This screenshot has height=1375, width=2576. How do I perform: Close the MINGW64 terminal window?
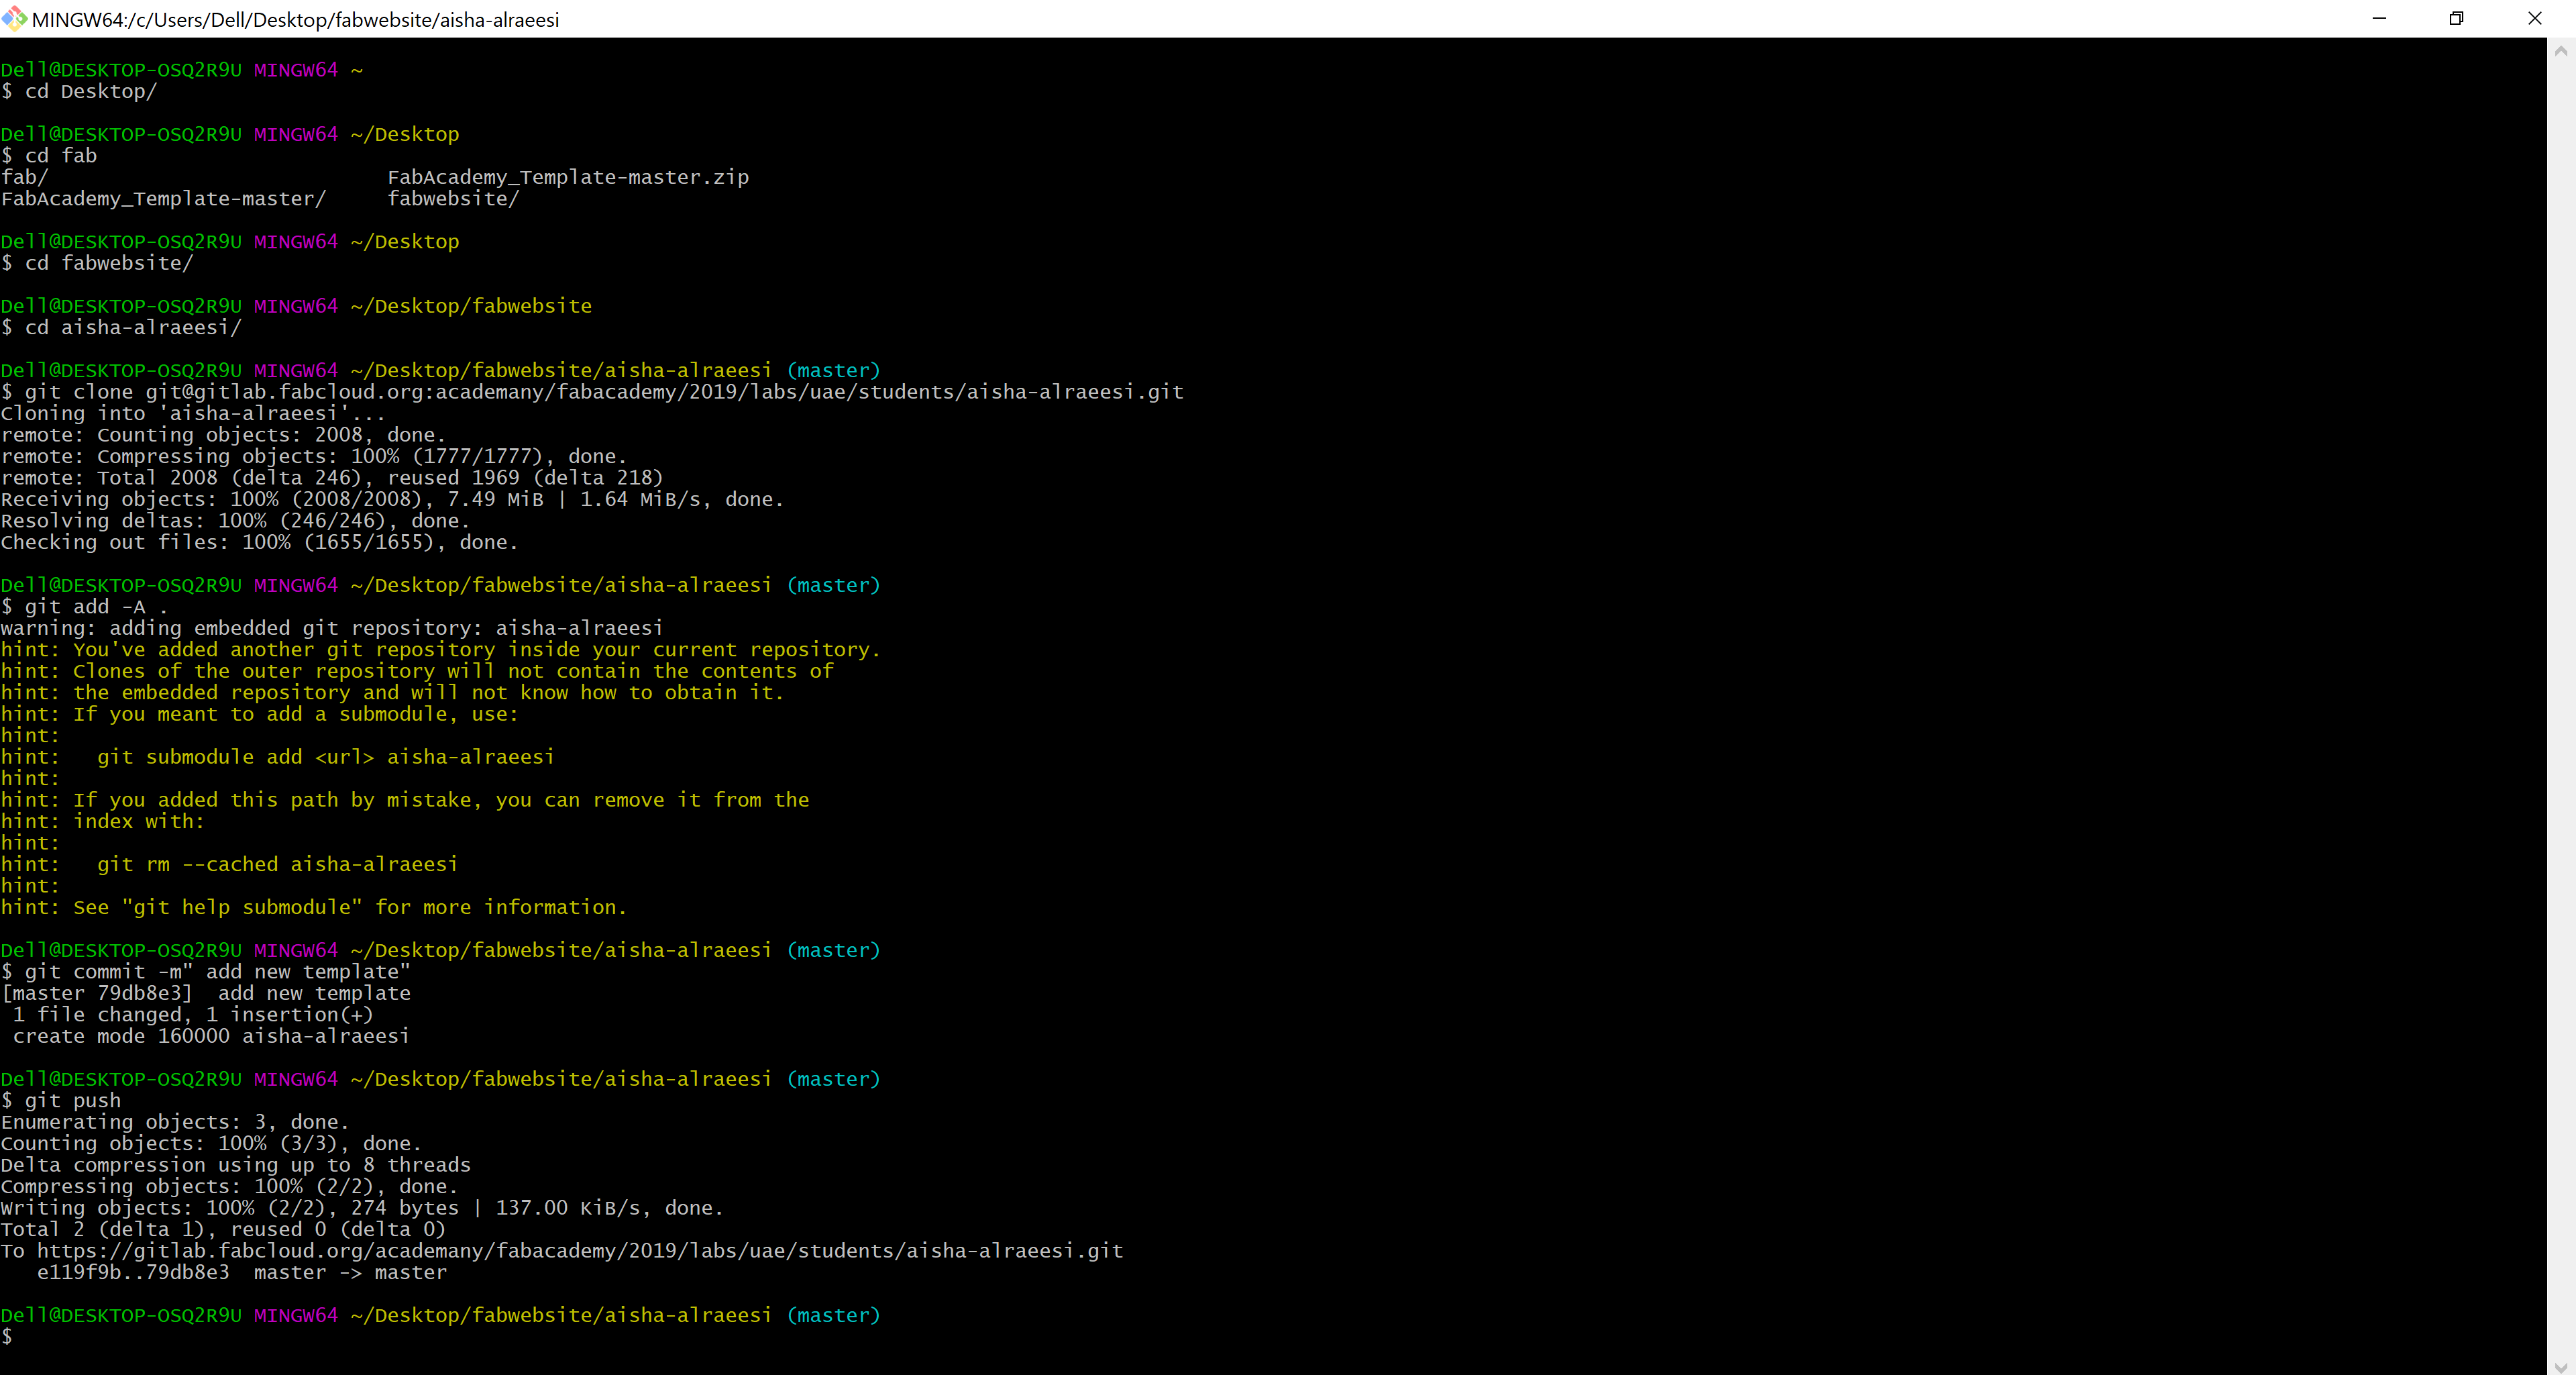pyautogui.click(x=2534, y=18)
